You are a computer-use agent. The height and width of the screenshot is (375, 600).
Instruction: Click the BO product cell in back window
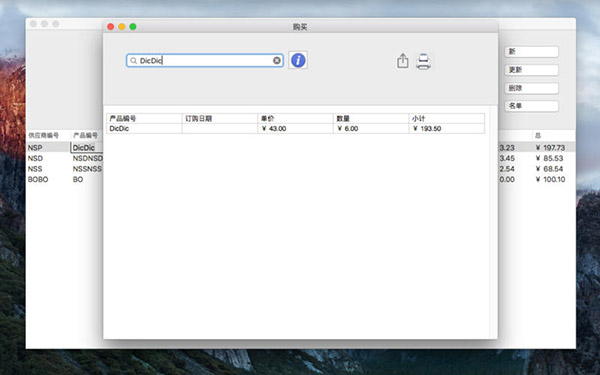point(78,179)
